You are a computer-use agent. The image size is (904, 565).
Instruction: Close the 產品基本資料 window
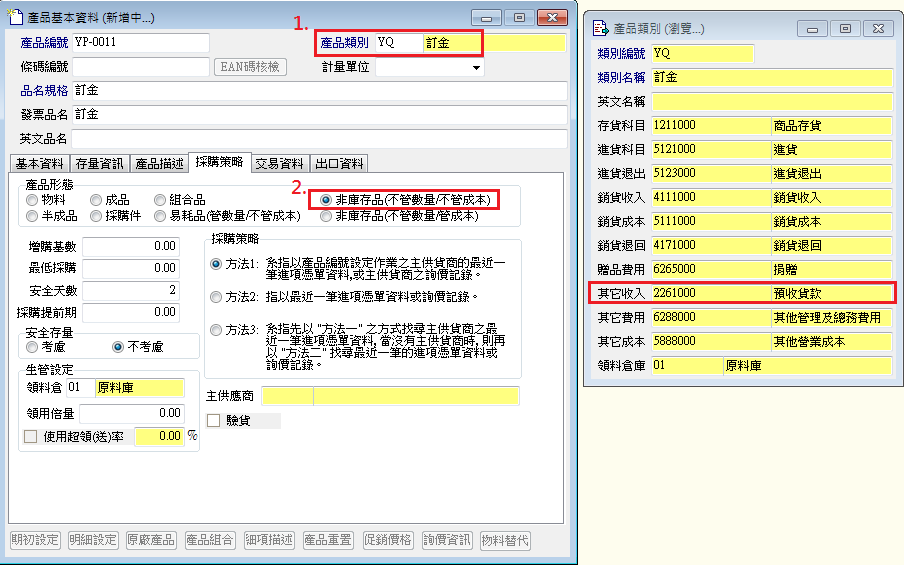(551, 17)
